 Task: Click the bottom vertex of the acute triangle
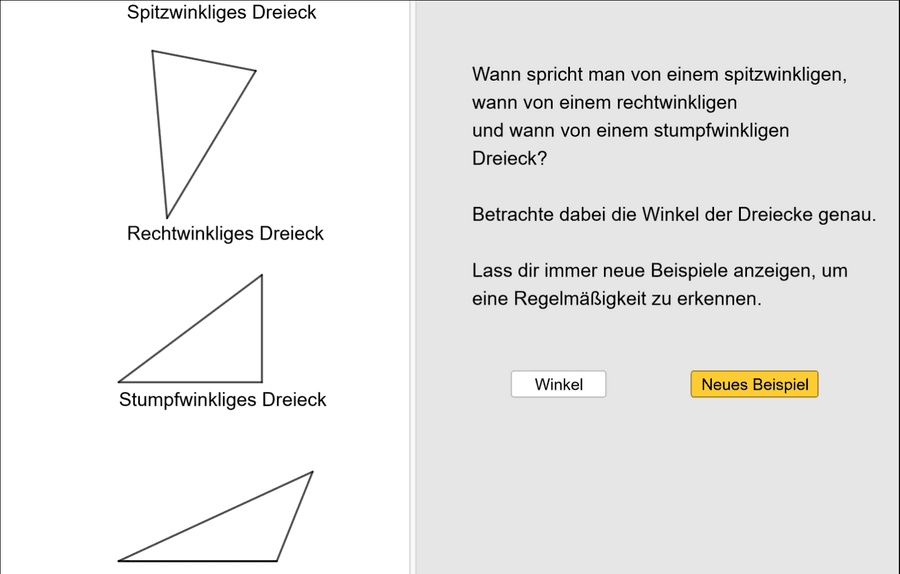pos(167,217)
